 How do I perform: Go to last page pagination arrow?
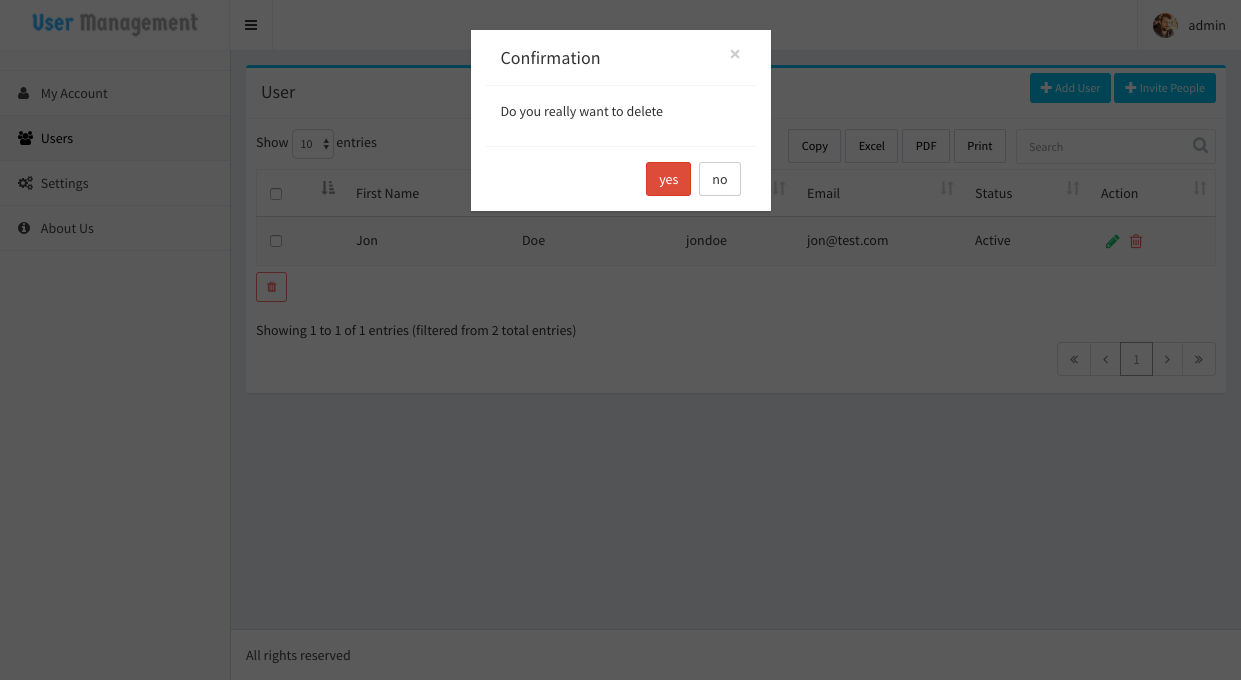[1199, 359]
